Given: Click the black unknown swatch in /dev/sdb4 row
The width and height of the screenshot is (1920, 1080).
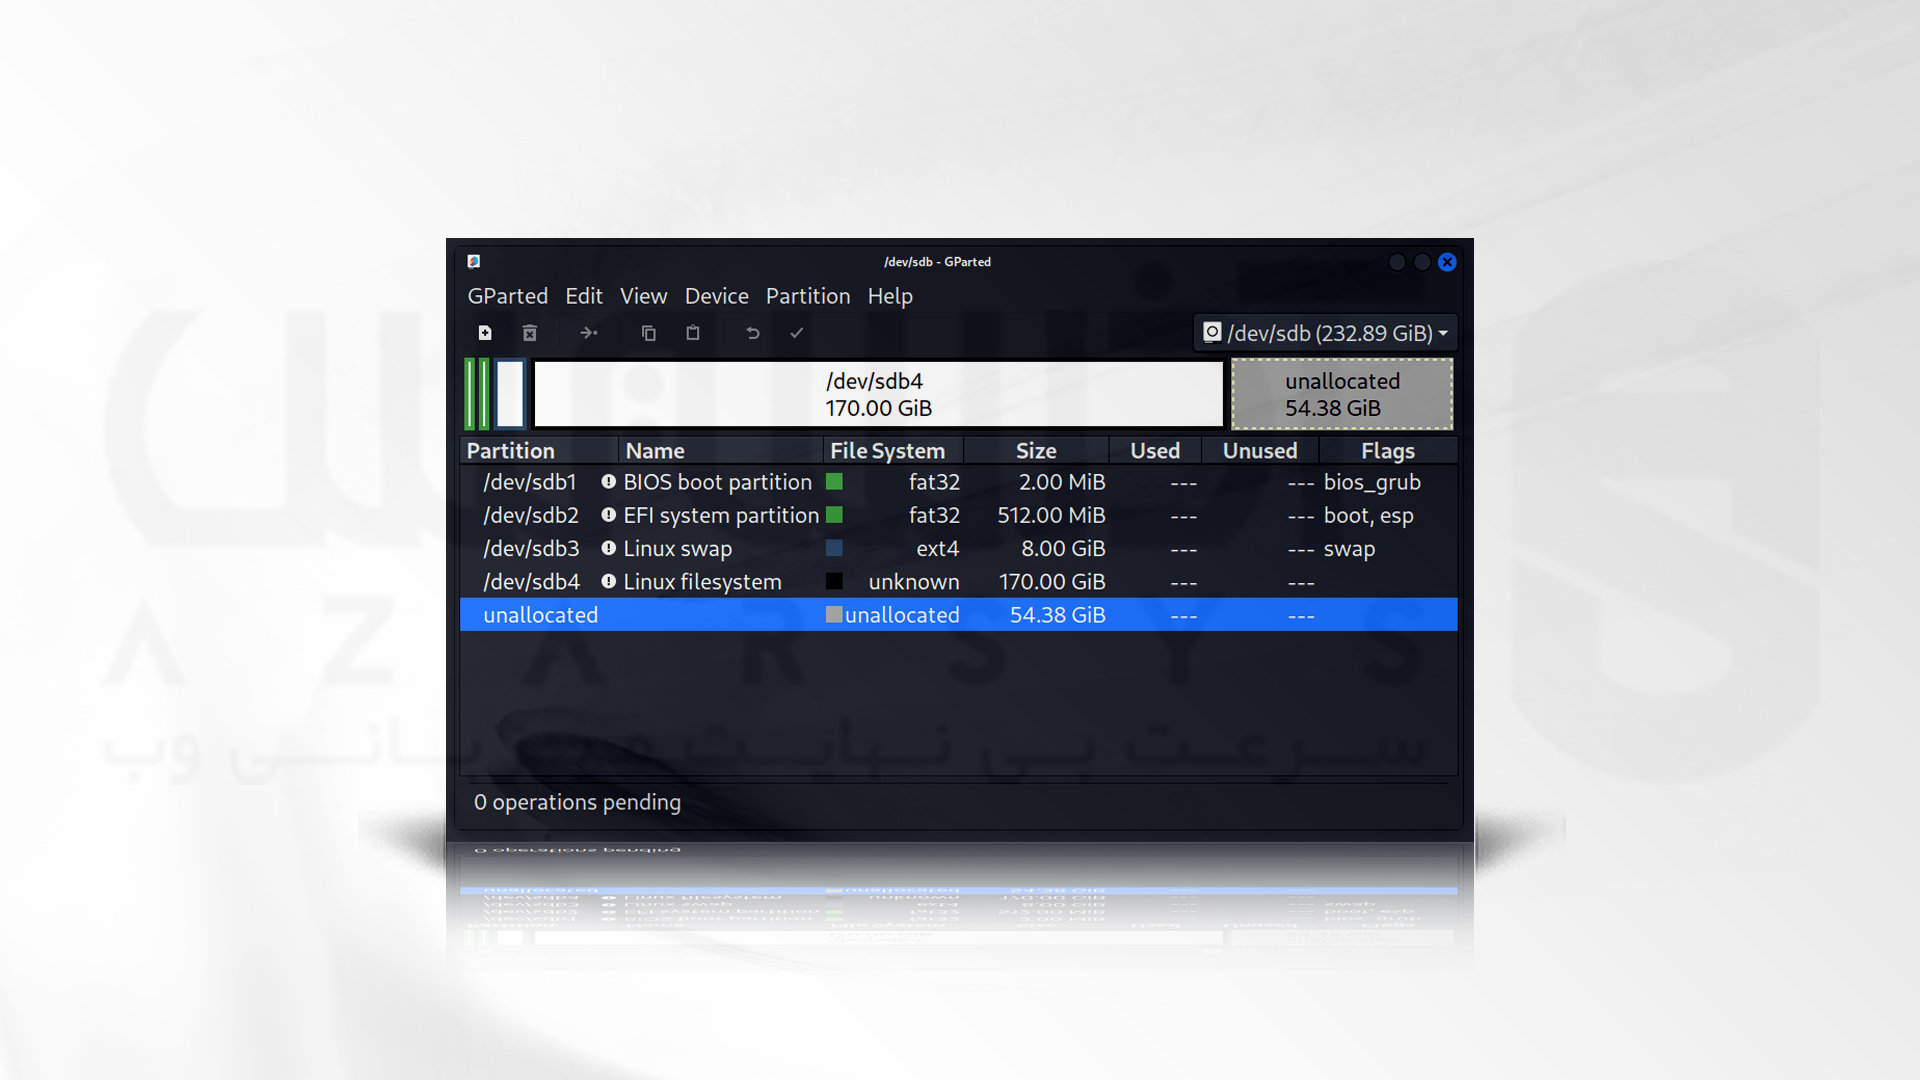Looking at the screenshot, I should [x=834, y=581].
